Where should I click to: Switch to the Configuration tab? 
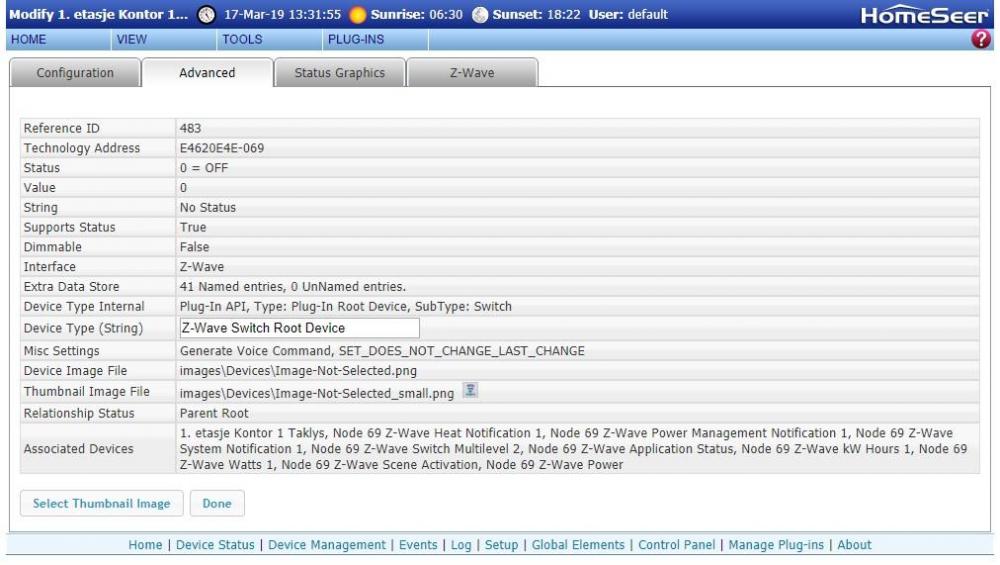coord(75,73)
